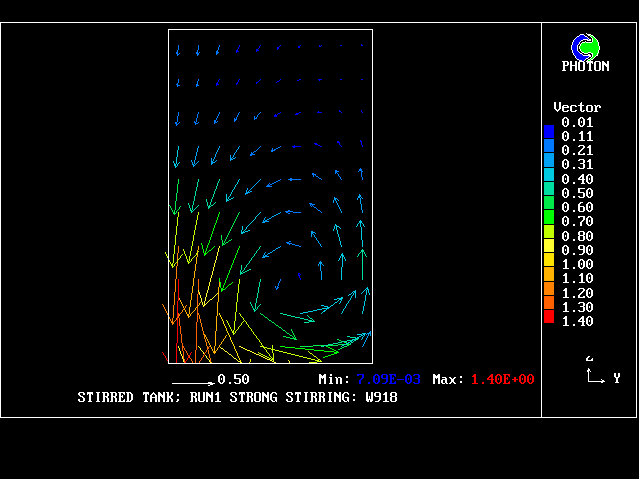Click the PHOTON text label
The image size is (639, 479).
point(585,67)
